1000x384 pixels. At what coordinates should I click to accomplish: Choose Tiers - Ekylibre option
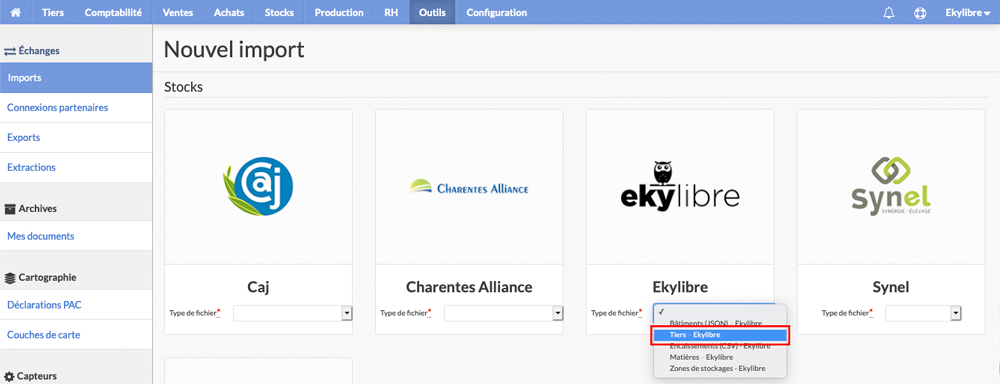coord(721,335)
